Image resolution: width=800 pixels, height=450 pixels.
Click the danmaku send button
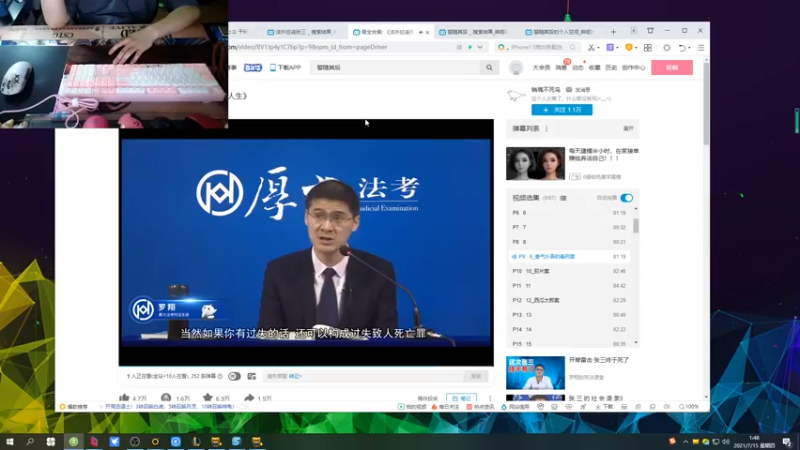coord(476,377)
